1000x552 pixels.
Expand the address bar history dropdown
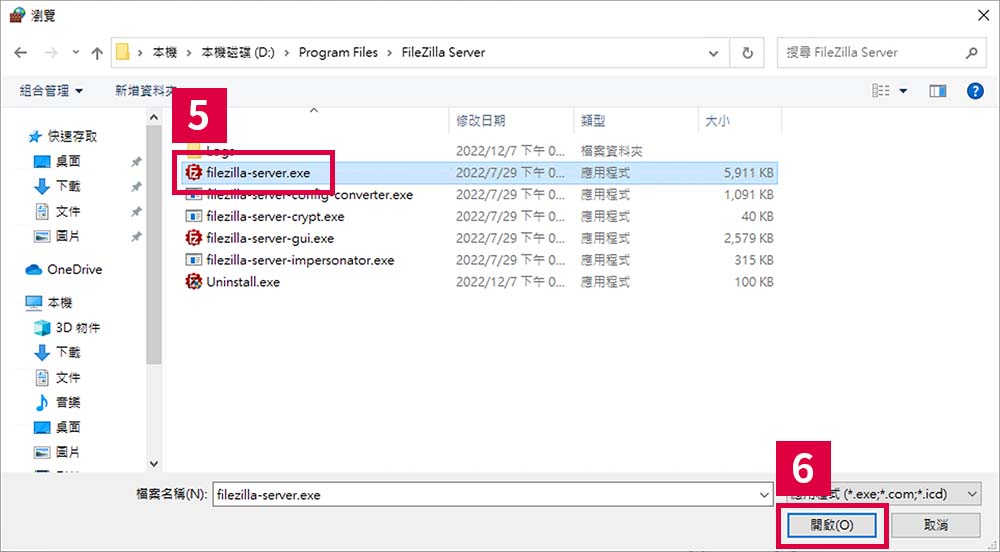point(714,53)
